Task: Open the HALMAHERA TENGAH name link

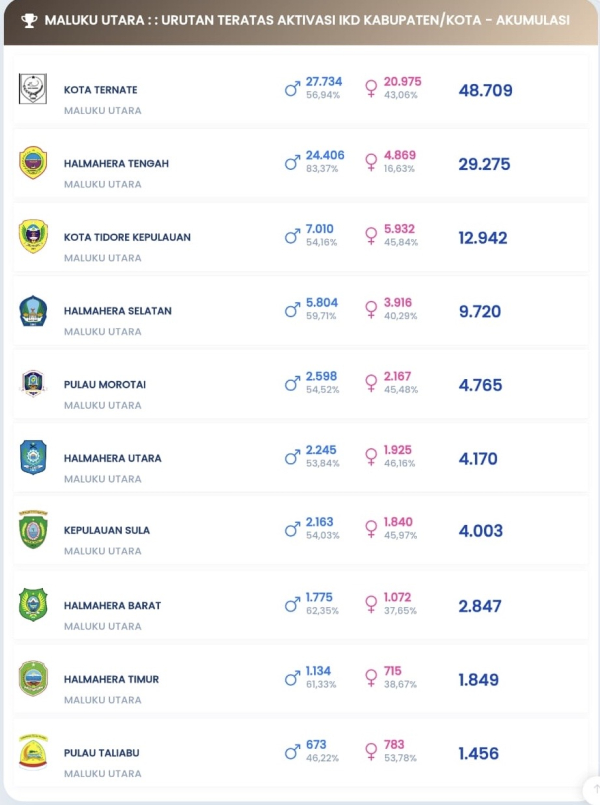Action: tap(117, 164)
